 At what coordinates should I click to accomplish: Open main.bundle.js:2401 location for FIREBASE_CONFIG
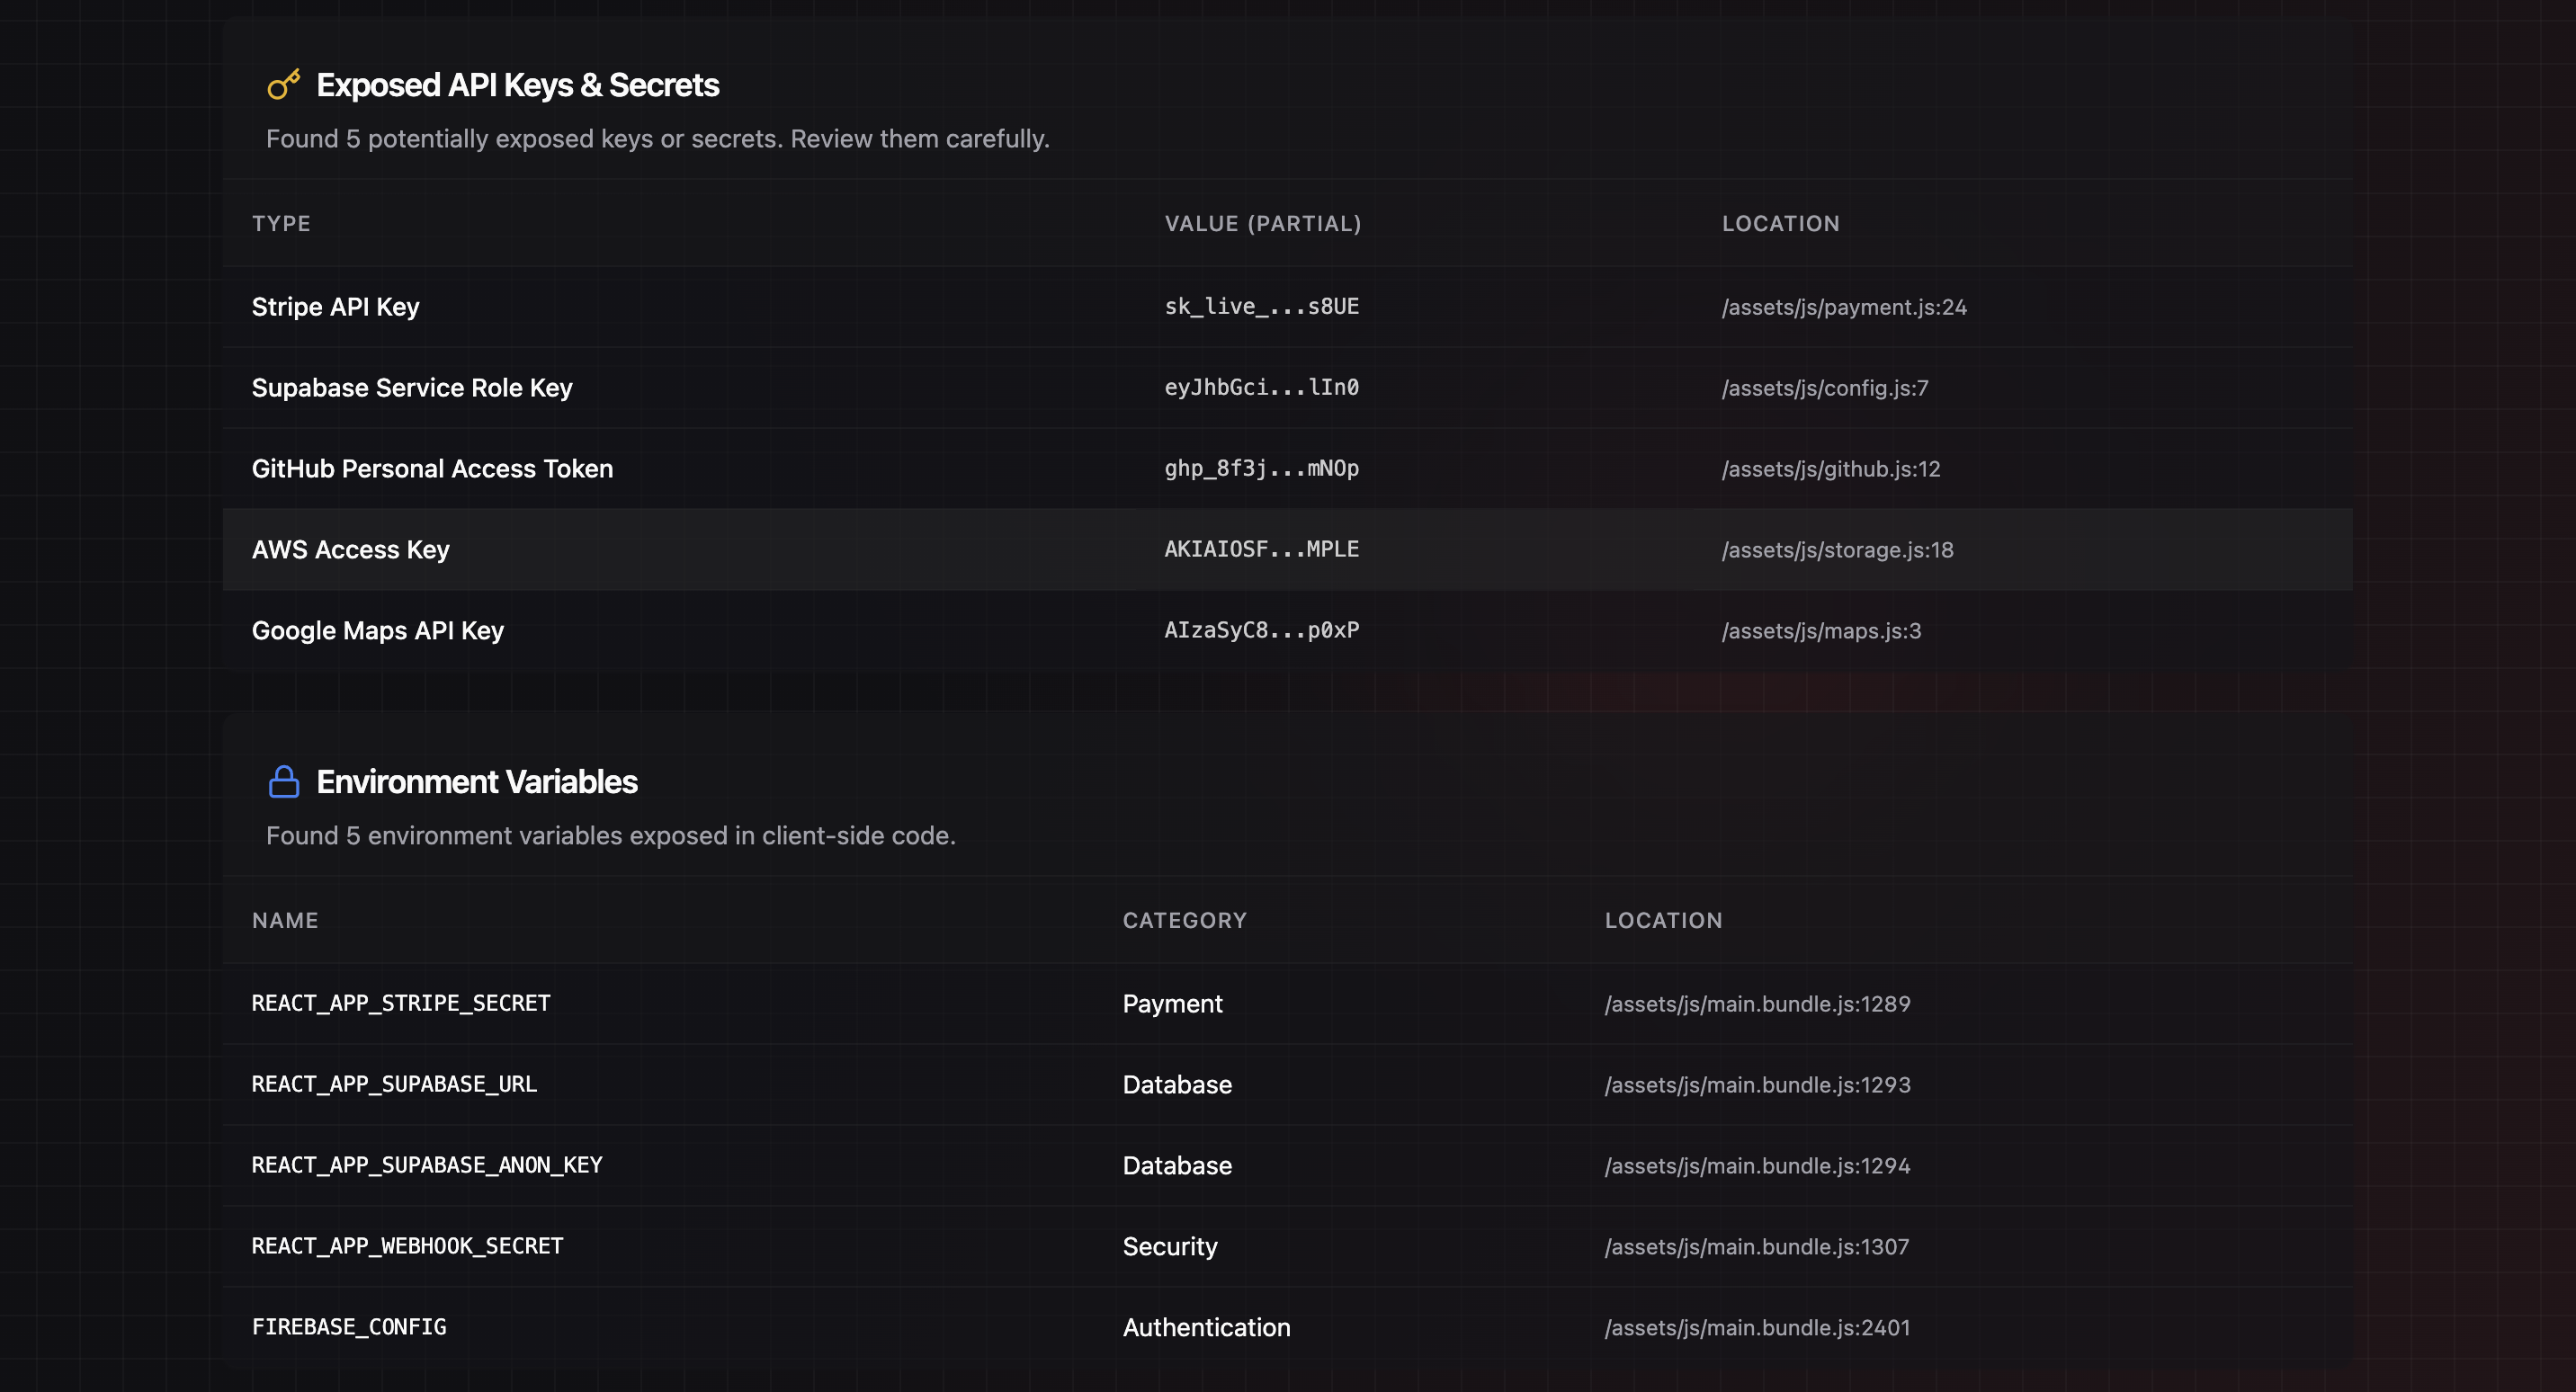coord(1757,1327)
